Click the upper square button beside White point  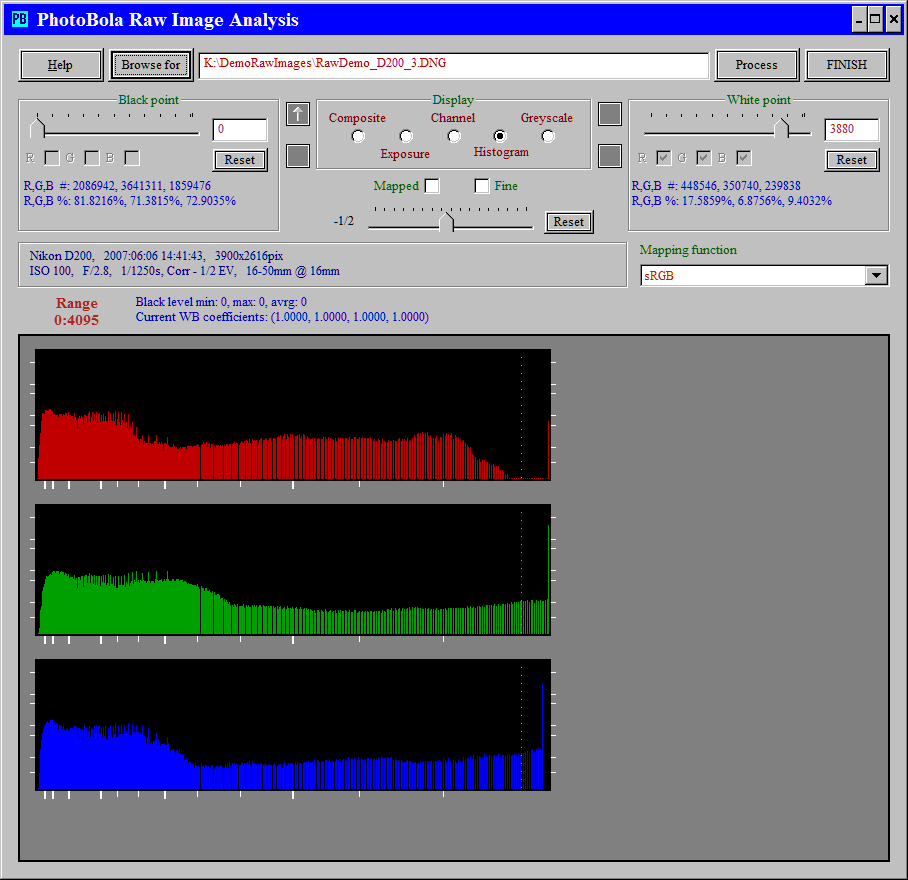610,114
